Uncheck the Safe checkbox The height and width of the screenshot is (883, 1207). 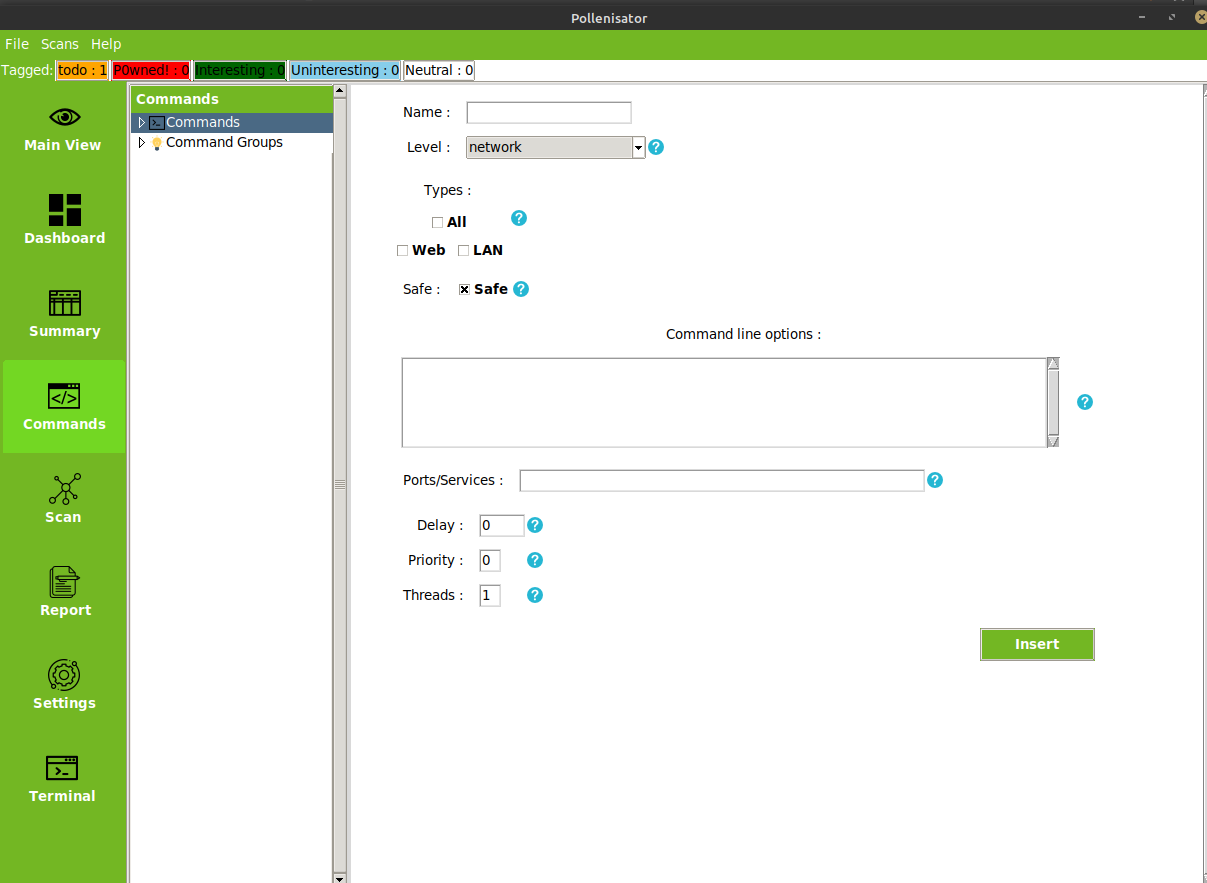coord(465,290)
